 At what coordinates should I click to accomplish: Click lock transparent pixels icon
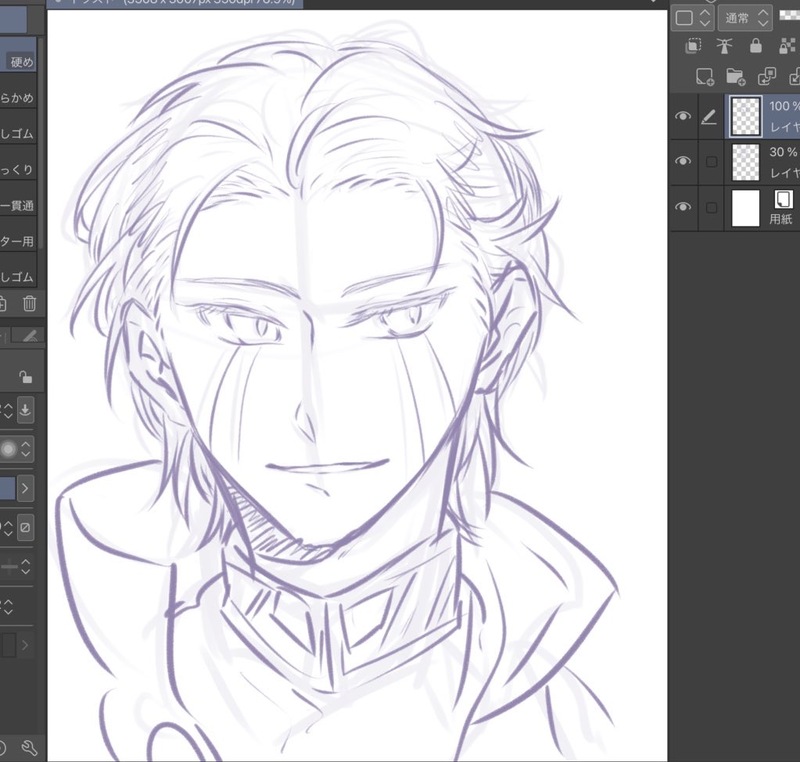point(788,46)
